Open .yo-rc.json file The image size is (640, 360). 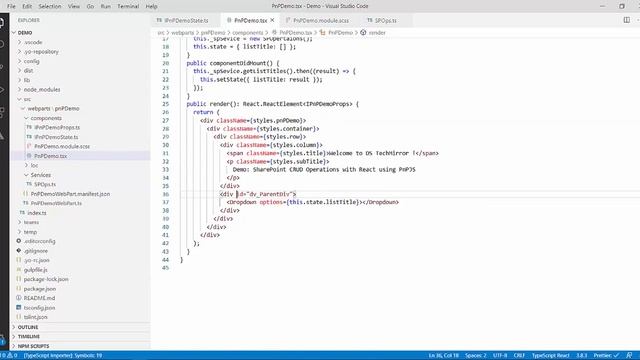[x=36, y=260]
